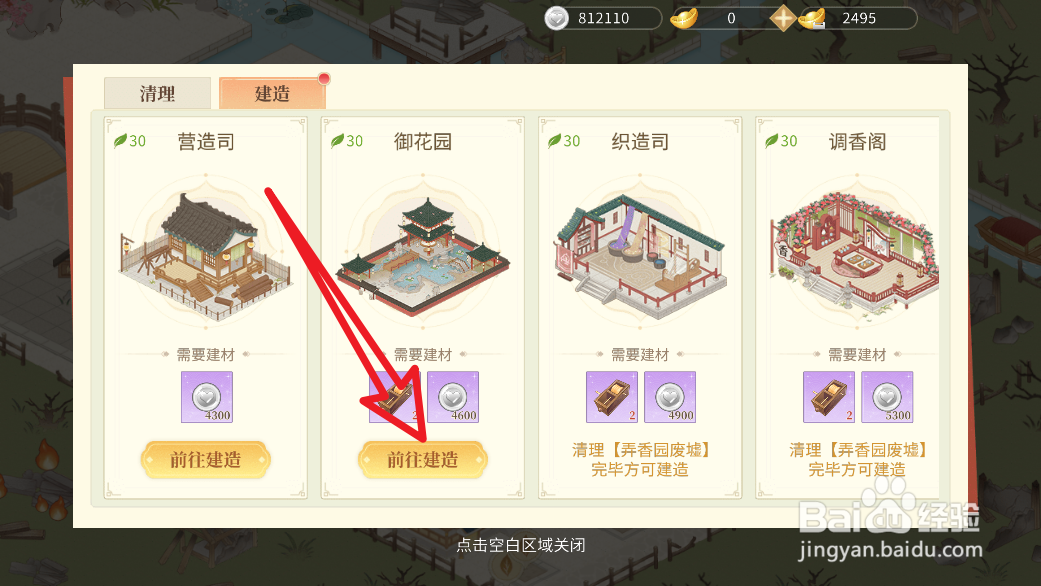Tap the 4600 silver coin material of 御花园
The width and height of the screenshot is (1041, 586).
tap(453, 397)
